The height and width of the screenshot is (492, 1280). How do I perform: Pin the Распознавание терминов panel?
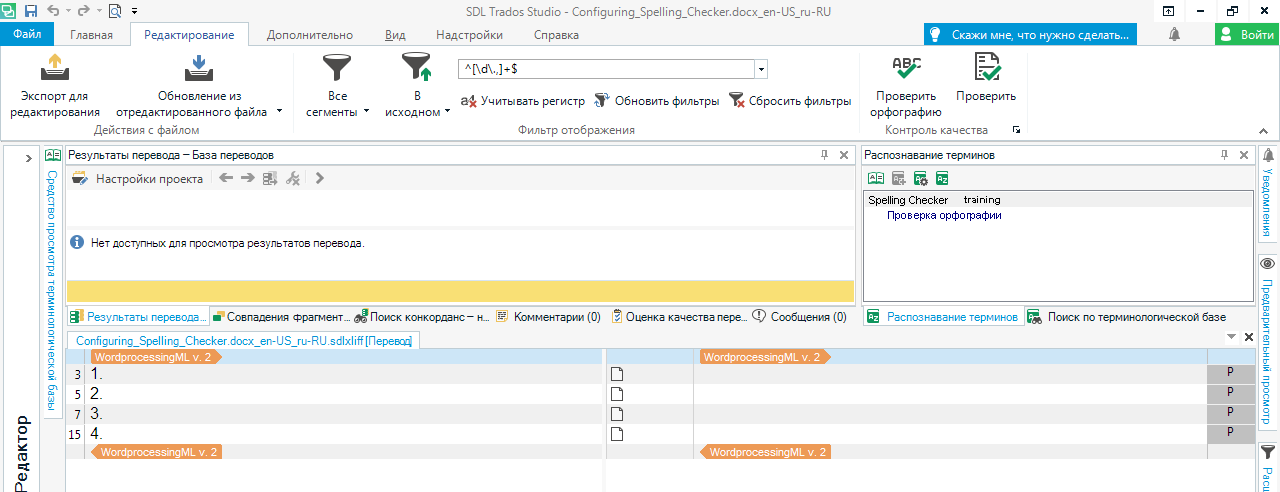[x=1224, y=155]
